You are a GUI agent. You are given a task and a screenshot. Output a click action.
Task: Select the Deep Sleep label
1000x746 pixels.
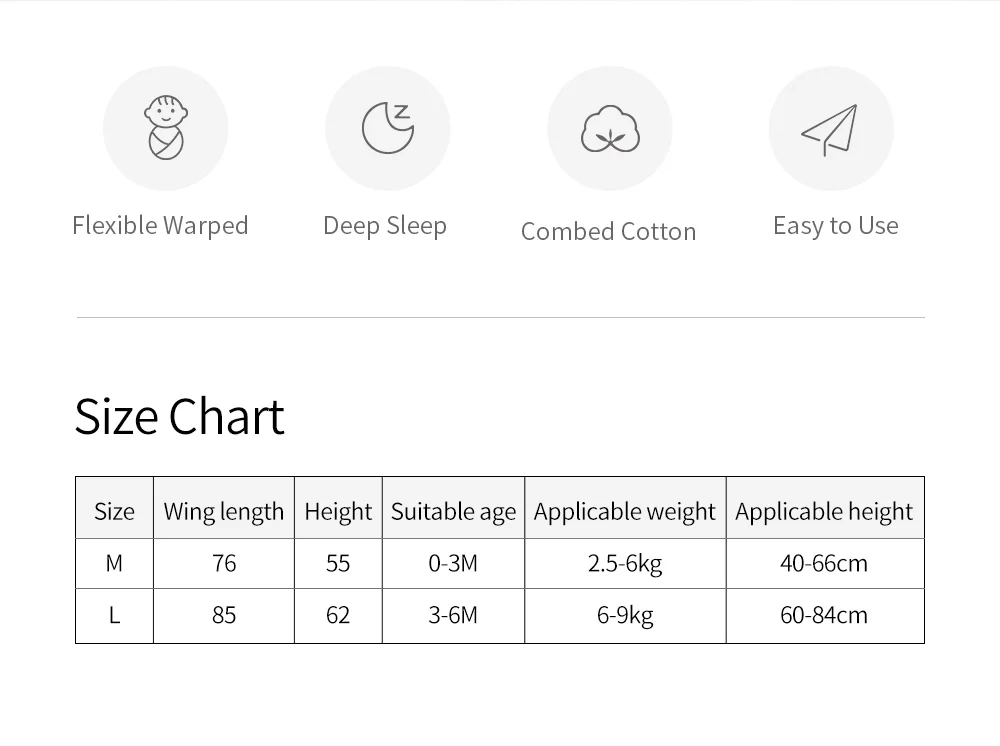pyautogui.click(x=385, y=226)
